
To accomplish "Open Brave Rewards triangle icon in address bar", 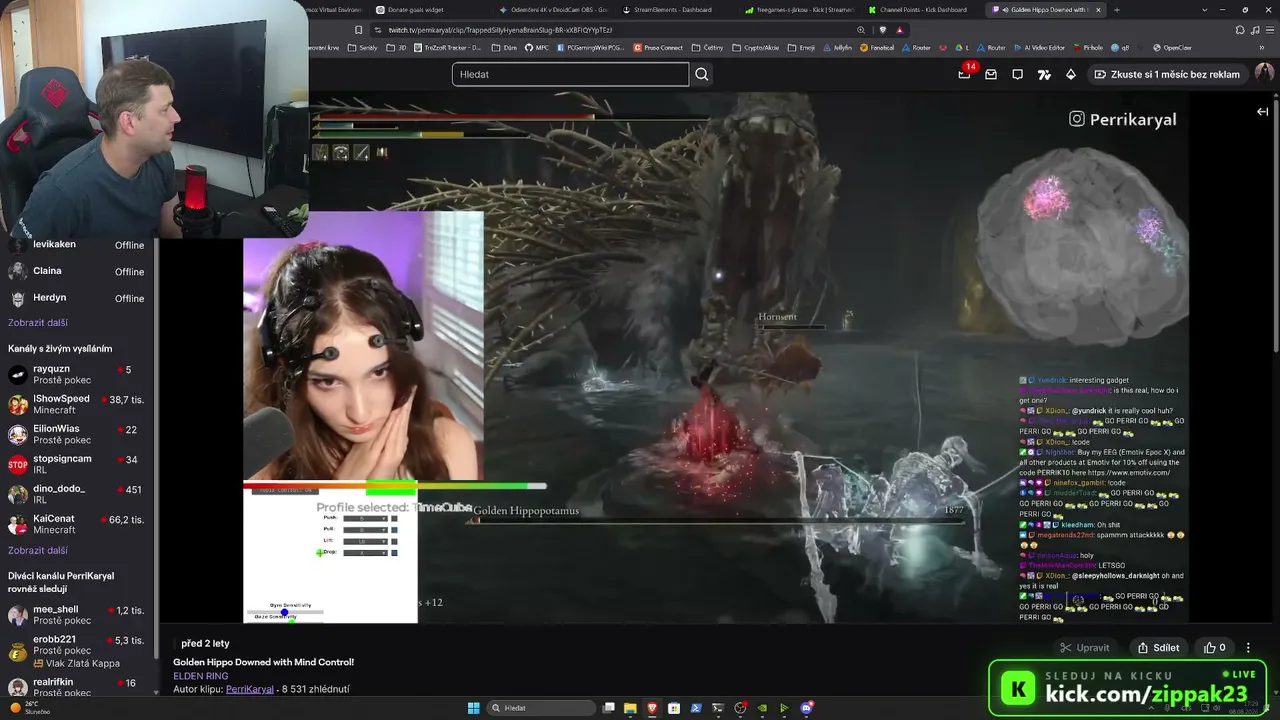I will tap(899, 30).
